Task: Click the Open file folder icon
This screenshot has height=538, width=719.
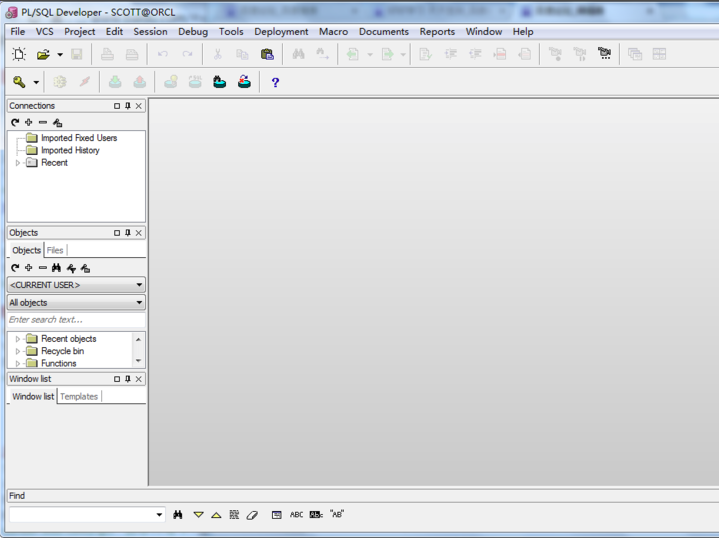Action: click(43, 54)
